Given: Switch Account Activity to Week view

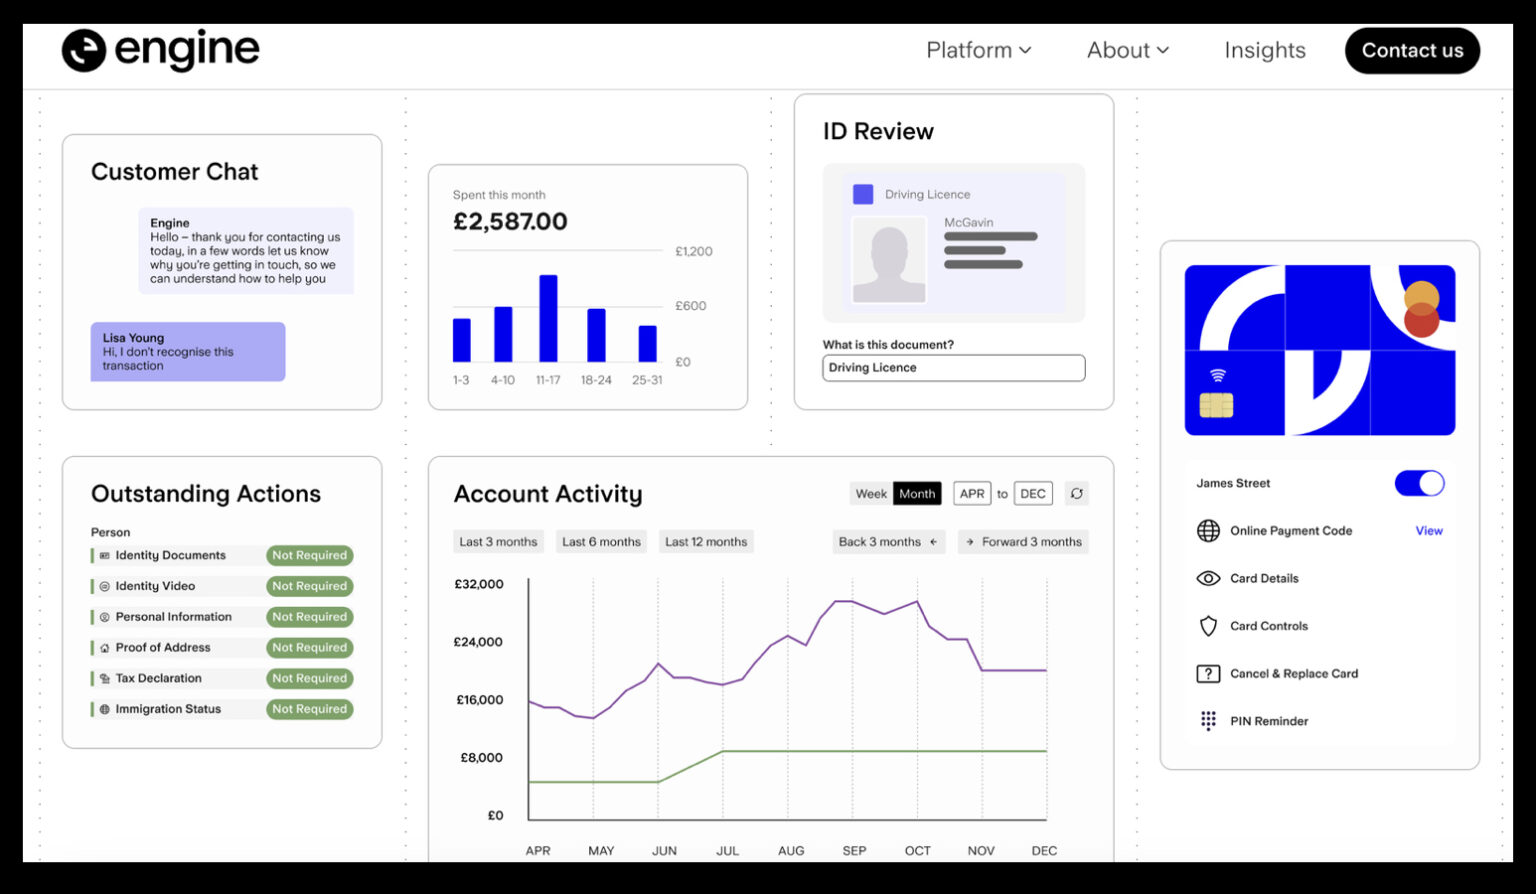Looking at the screenshot, I should pos(870,493).
